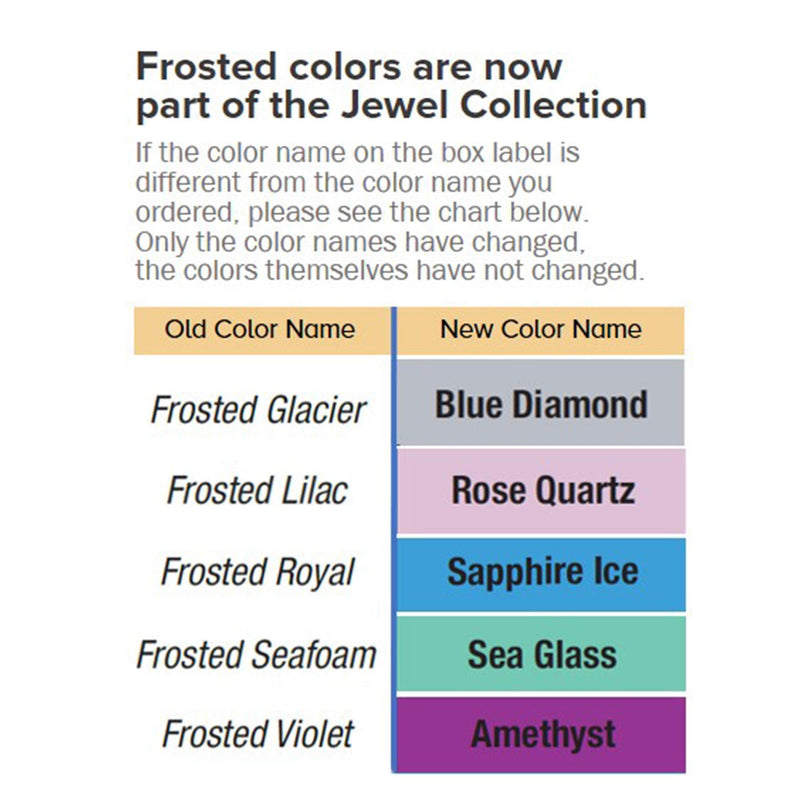Select the Amethyst purple swatch
Image resolution: width=800 pixels, height=800 pixels.
[541, 735]
